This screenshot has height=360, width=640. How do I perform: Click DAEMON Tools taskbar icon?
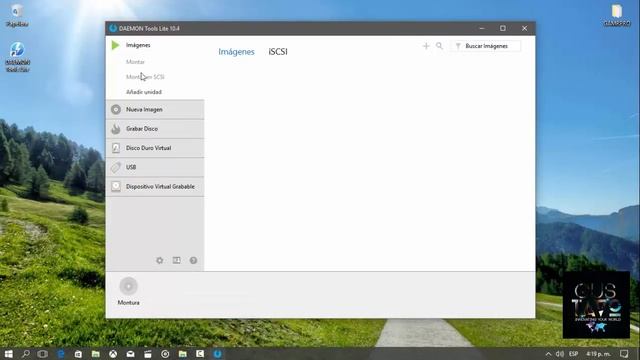(x=218, y=354)
